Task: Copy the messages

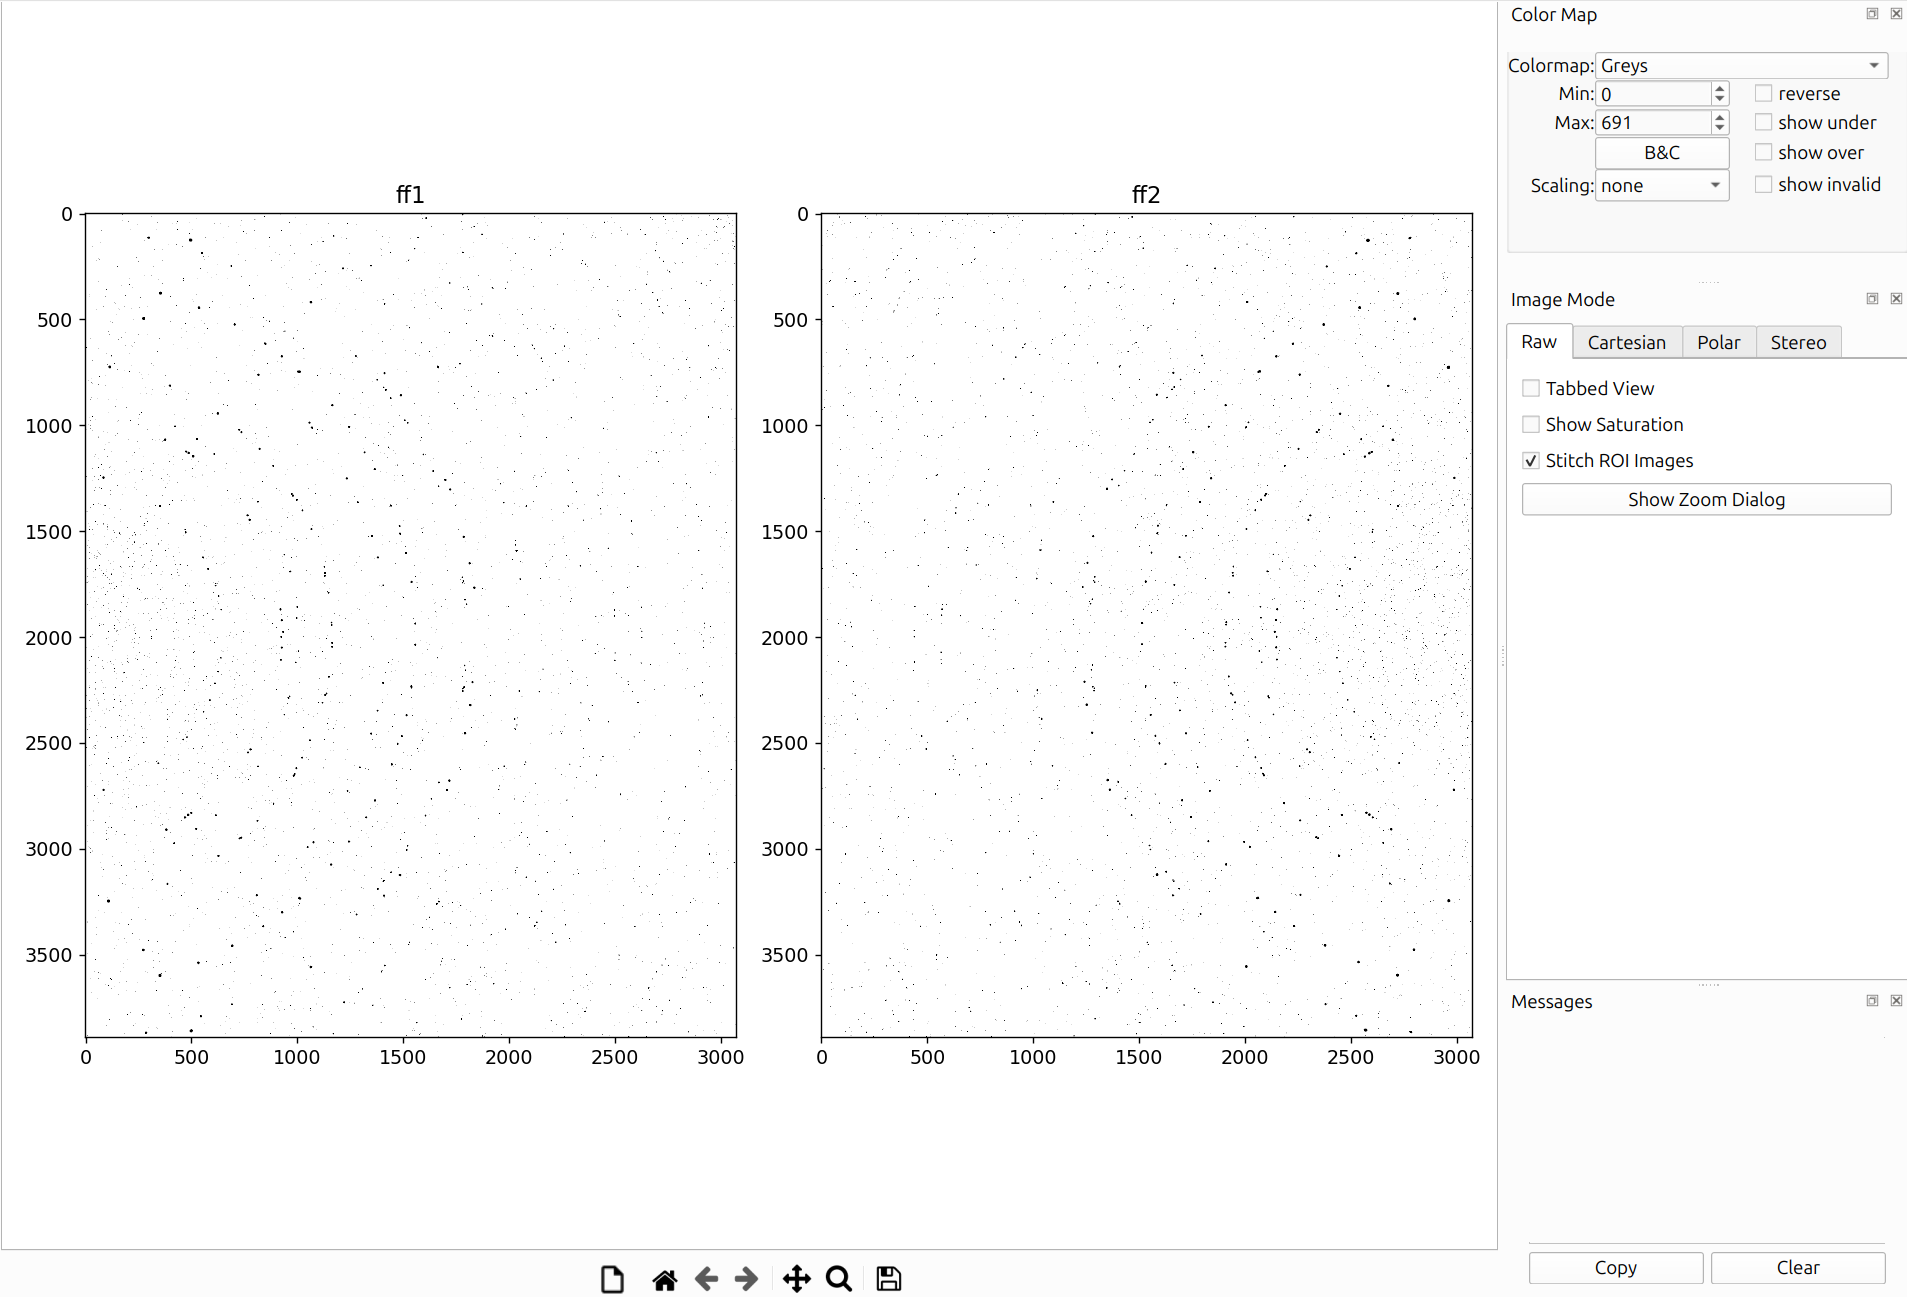Action: point(1616,1267)
